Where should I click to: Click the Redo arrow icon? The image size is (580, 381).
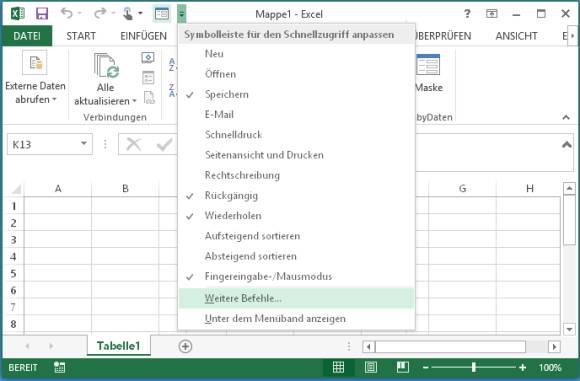pyautogui.click(x=100, y=13)
